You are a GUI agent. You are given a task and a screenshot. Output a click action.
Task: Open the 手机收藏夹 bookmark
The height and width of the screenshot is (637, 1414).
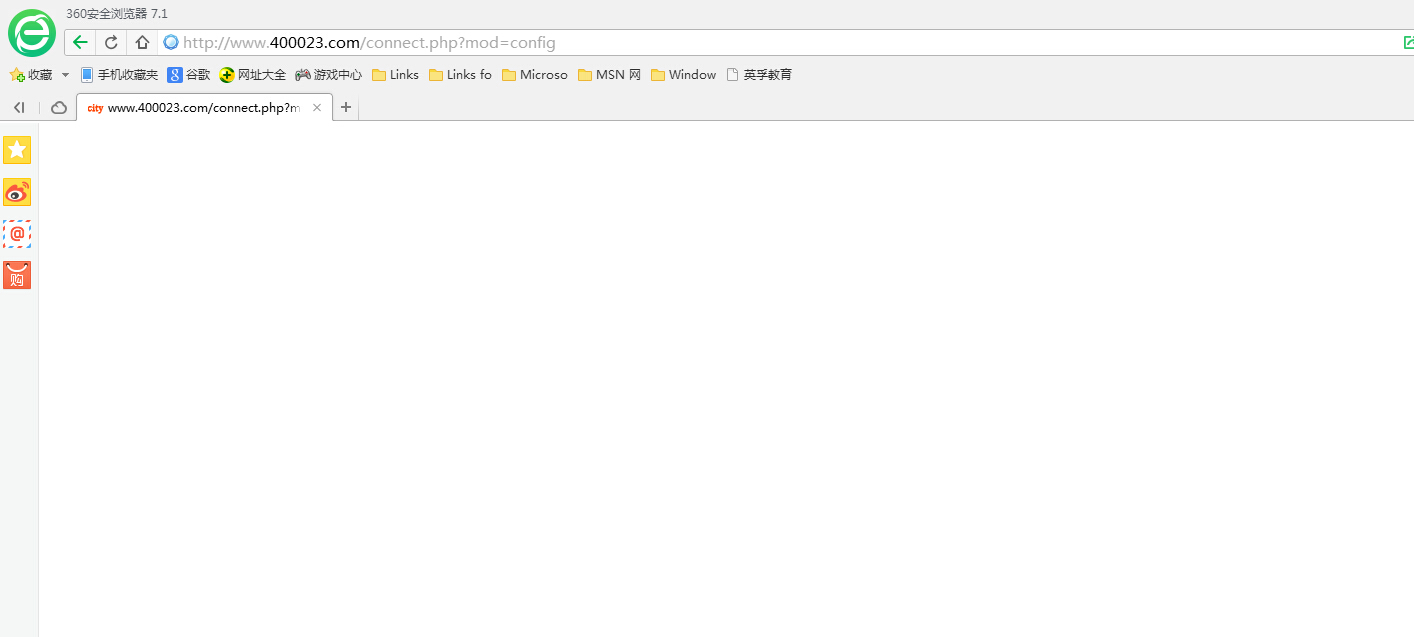tap(119, 75)
